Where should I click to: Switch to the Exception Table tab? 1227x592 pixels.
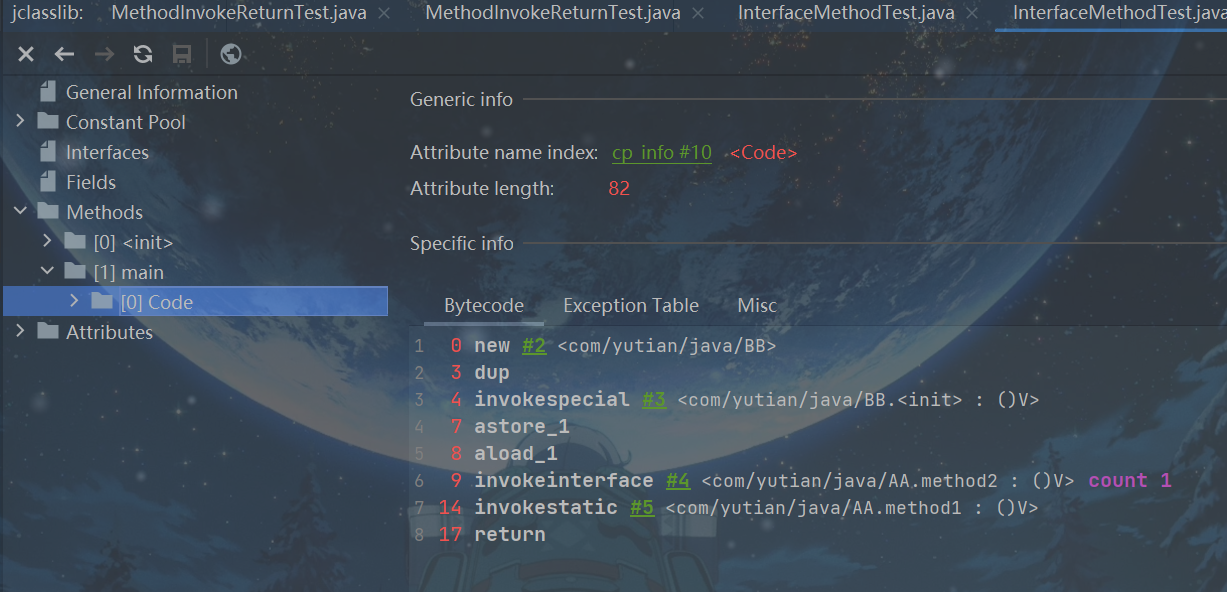point(630,306)
